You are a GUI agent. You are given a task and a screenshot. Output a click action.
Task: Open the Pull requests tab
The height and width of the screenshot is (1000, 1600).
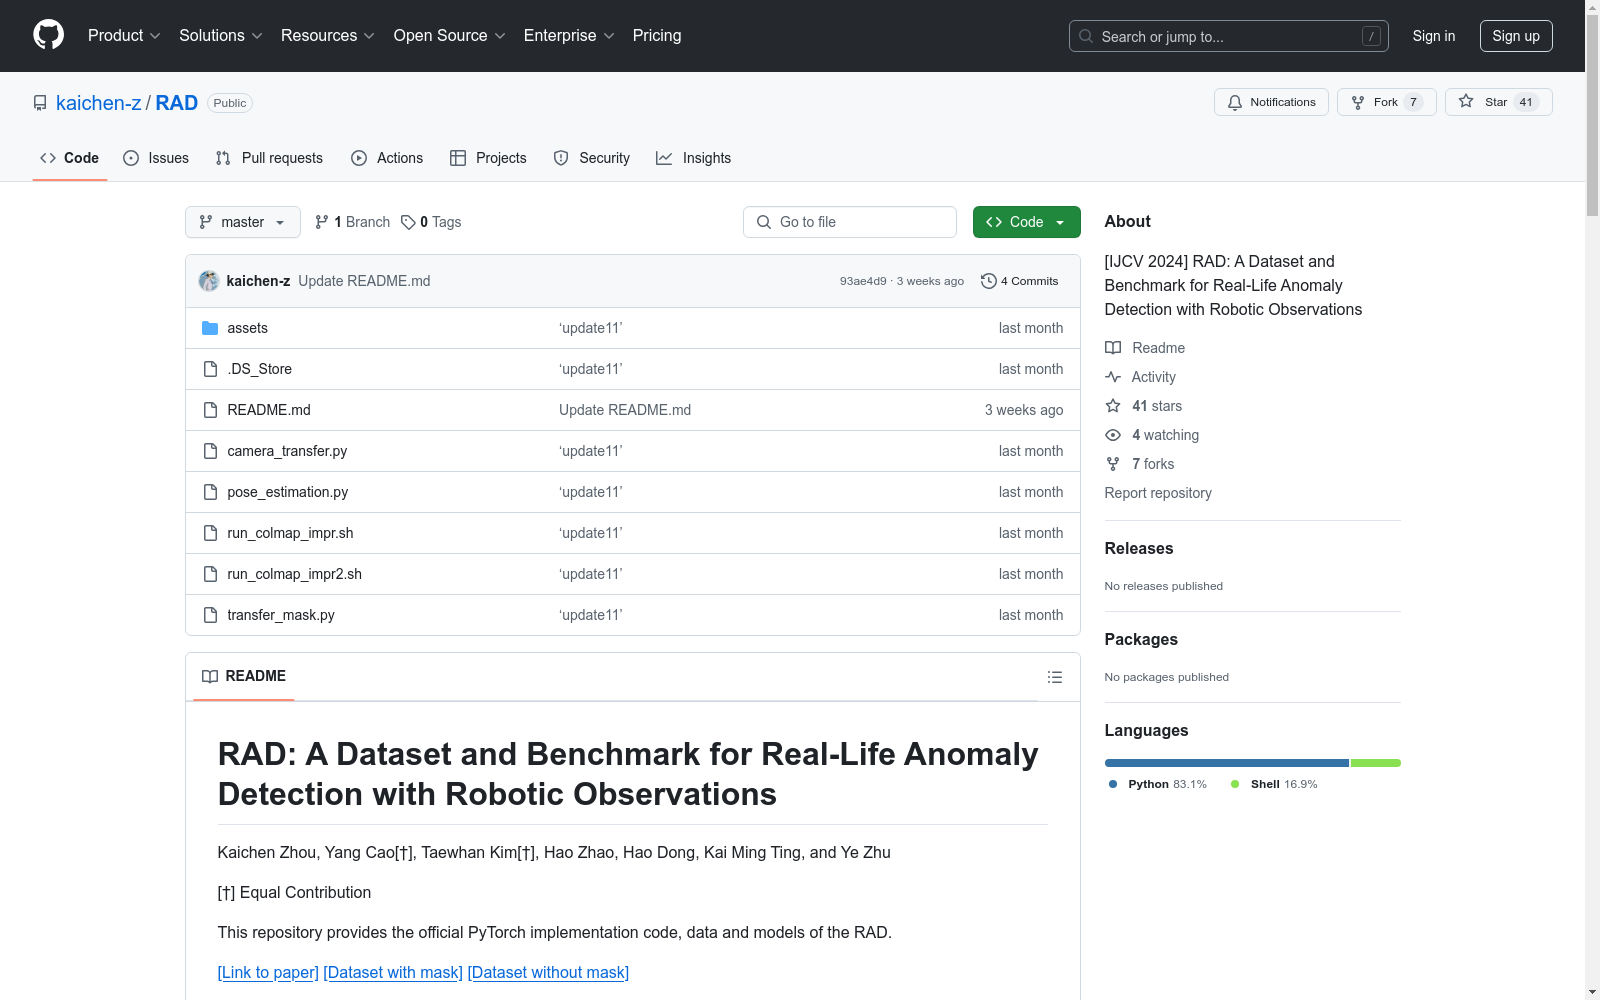(x=269, y=158)
